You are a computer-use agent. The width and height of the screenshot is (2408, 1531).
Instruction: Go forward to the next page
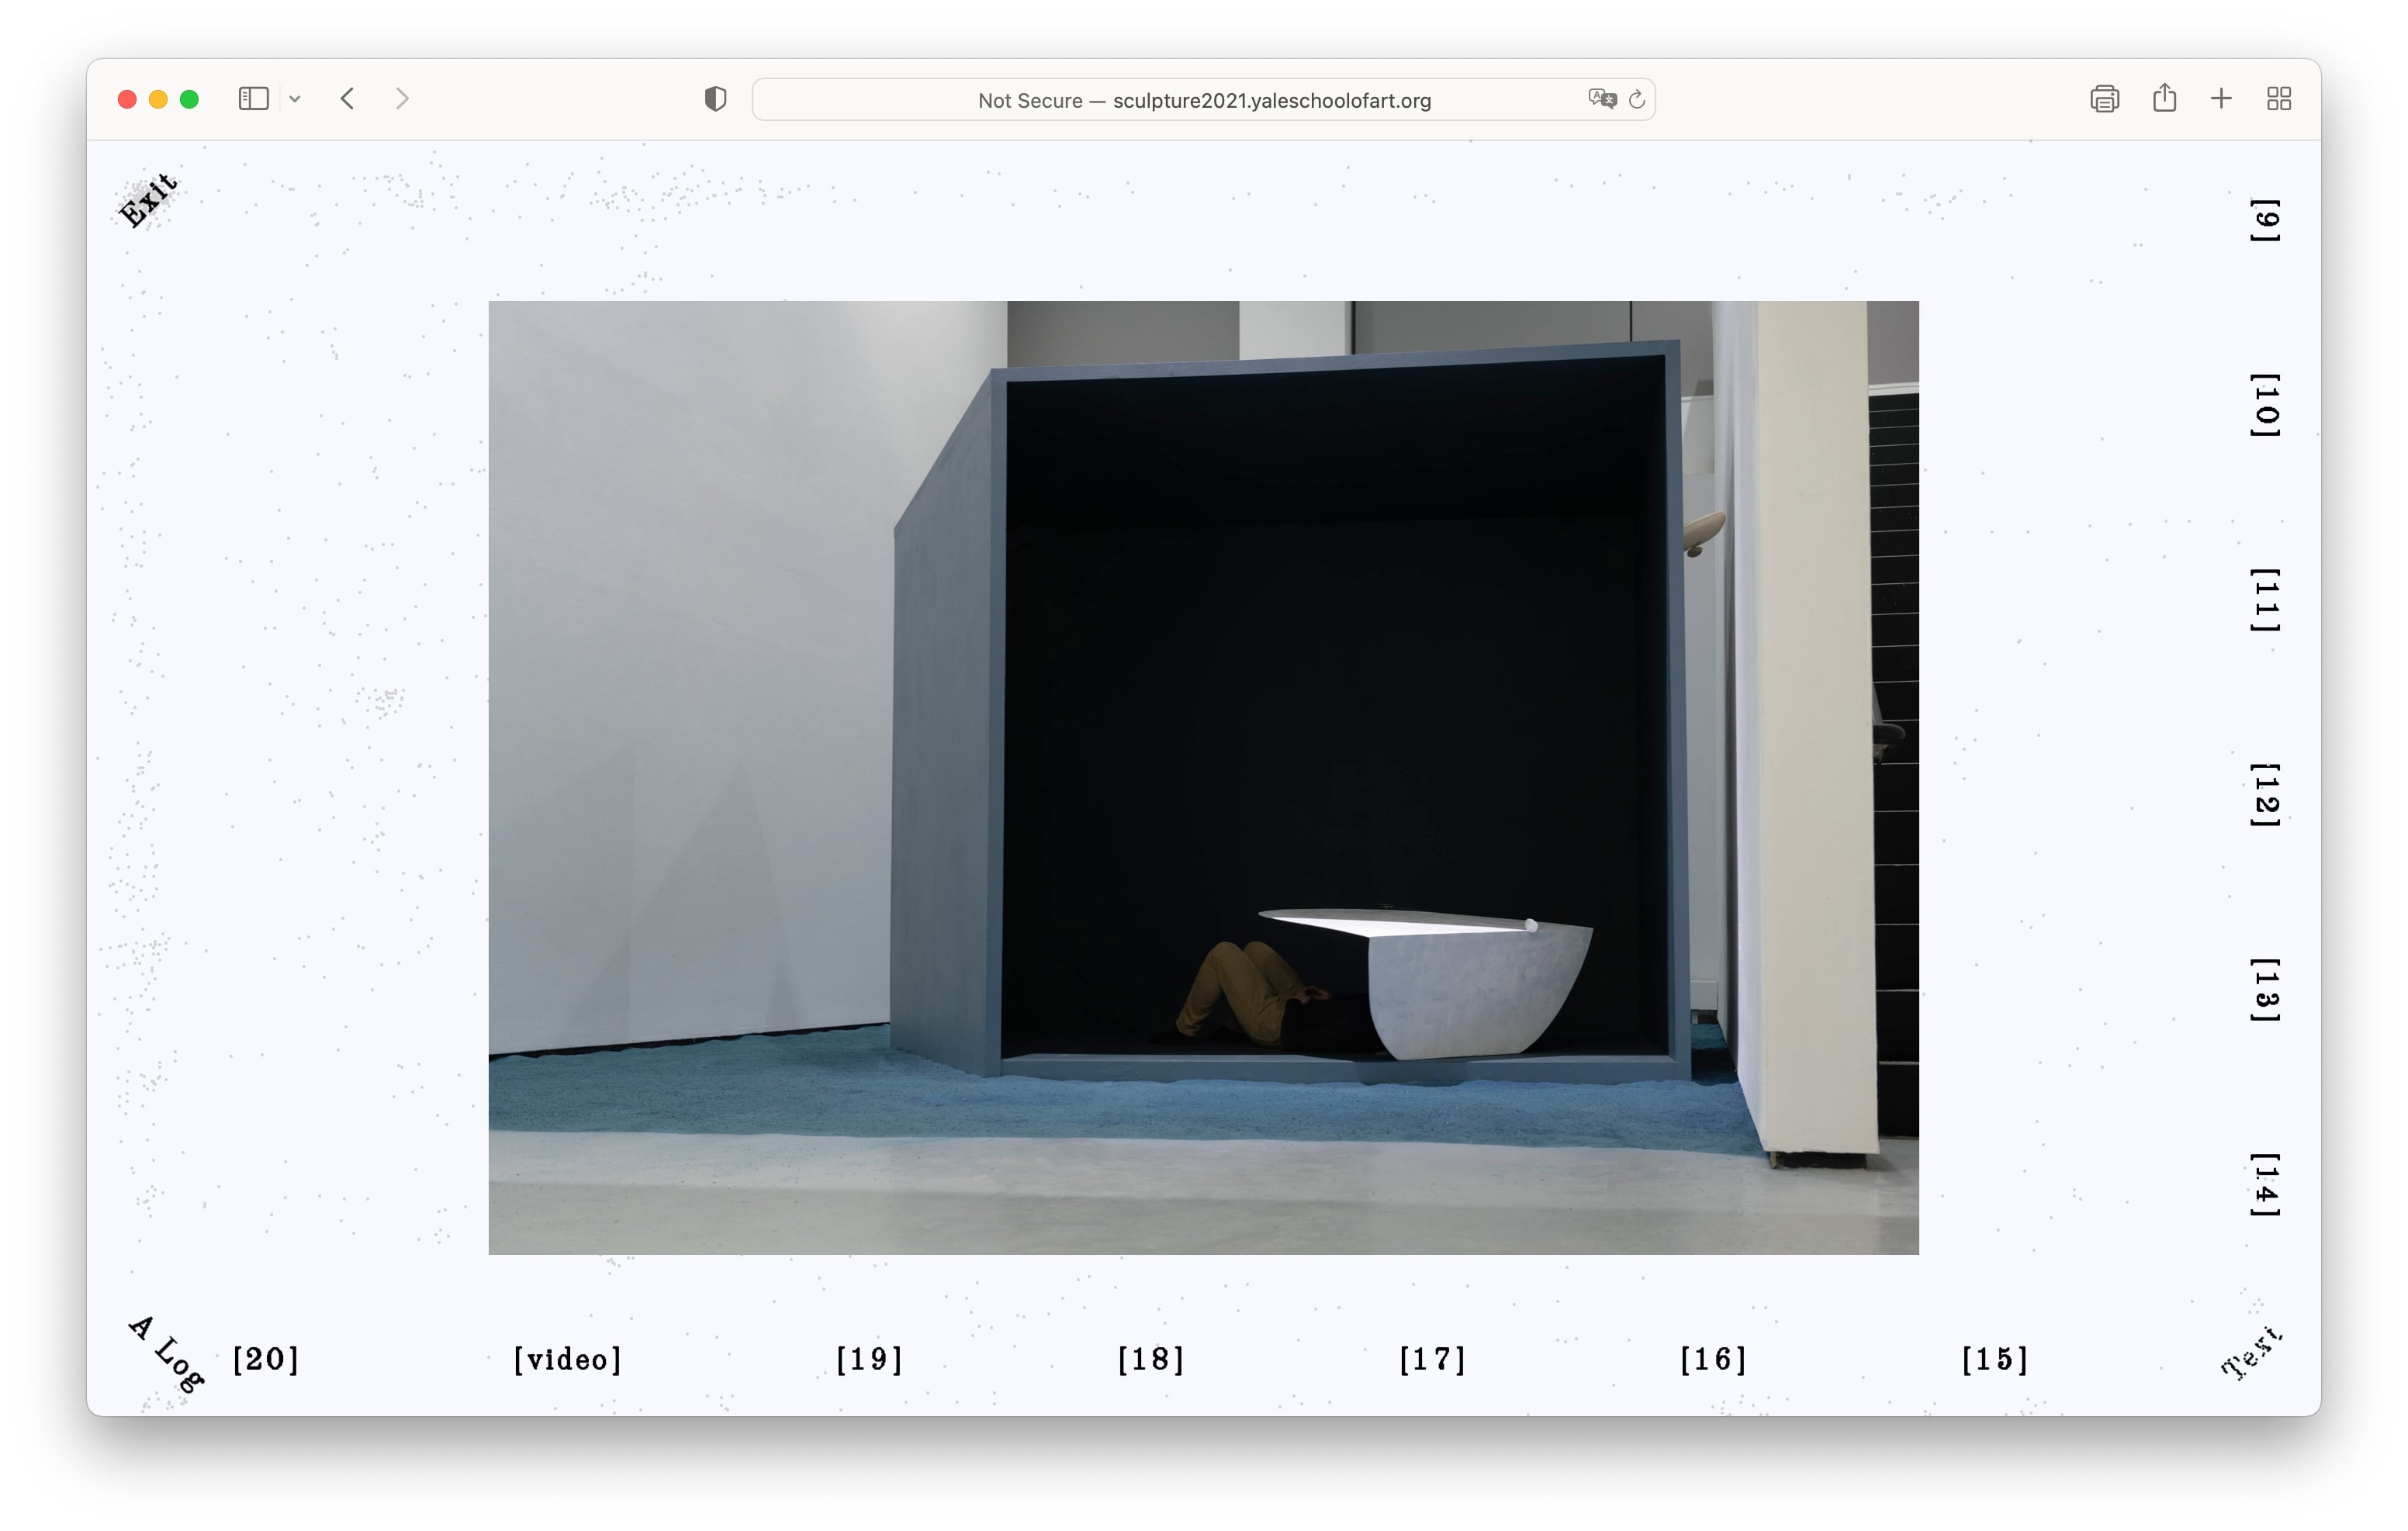pos(402,99)
